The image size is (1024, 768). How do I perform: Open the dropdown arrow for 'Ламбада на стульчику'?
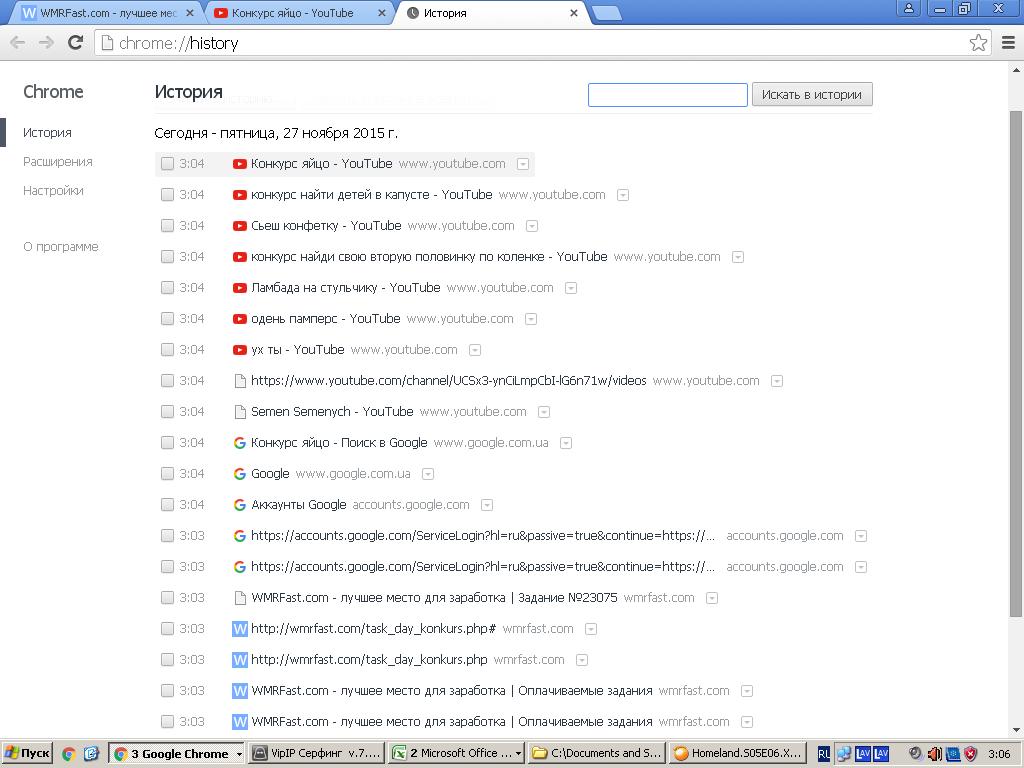click(x=571, y=288)
